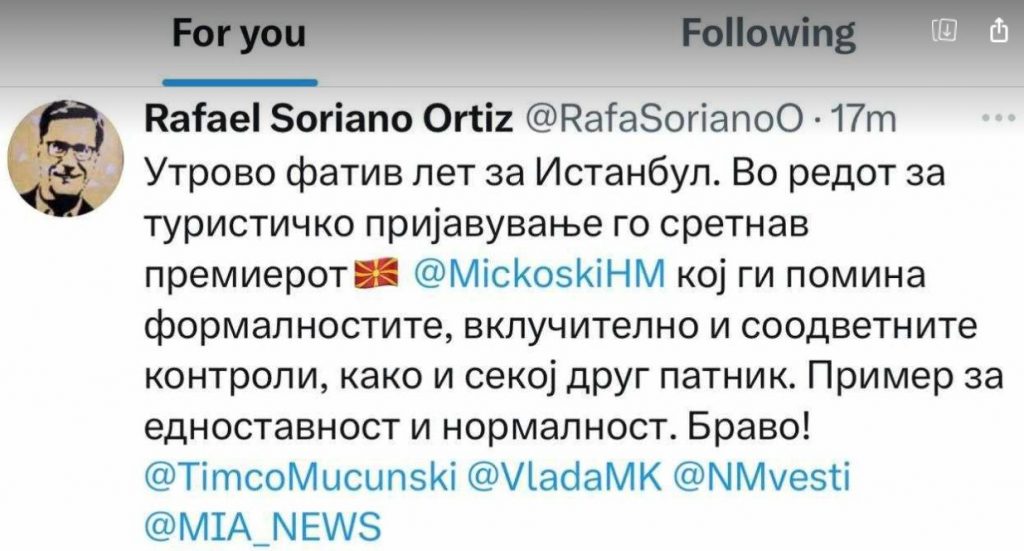This screenshot has height=551, width=1024.
Task: Open the tweet's three-dot more menu
Action: pyautogui.click(x=998, y=119)
